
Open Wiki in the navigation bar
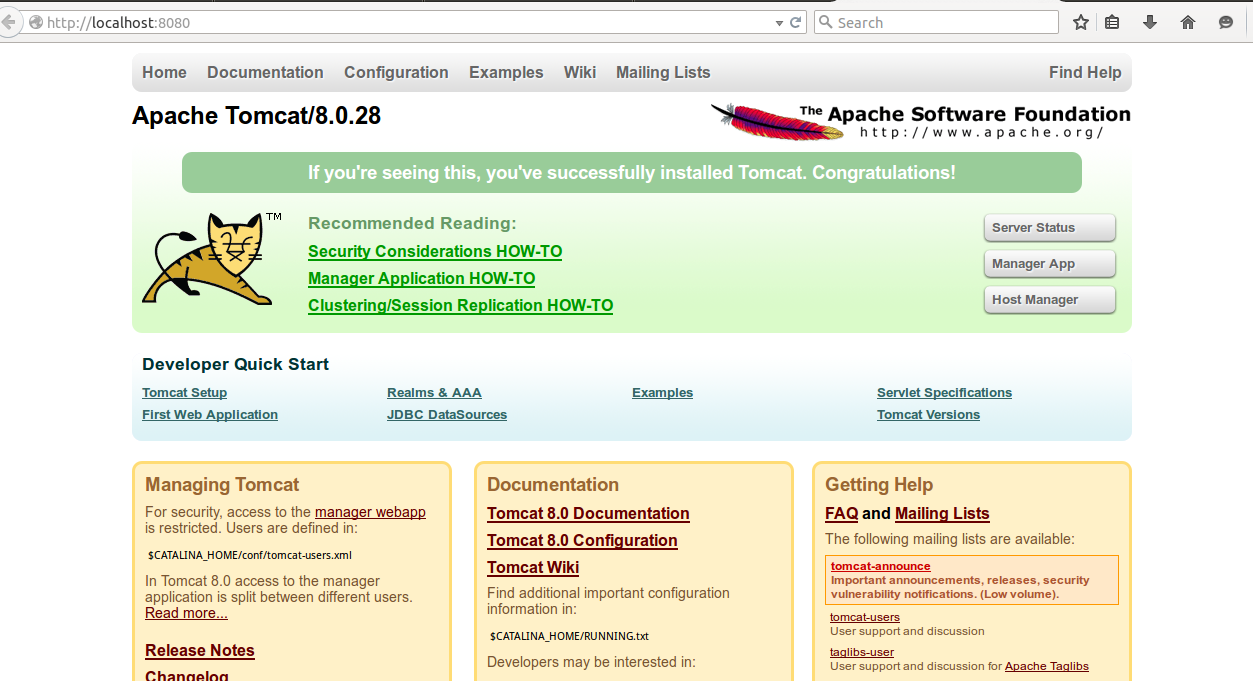580,73
